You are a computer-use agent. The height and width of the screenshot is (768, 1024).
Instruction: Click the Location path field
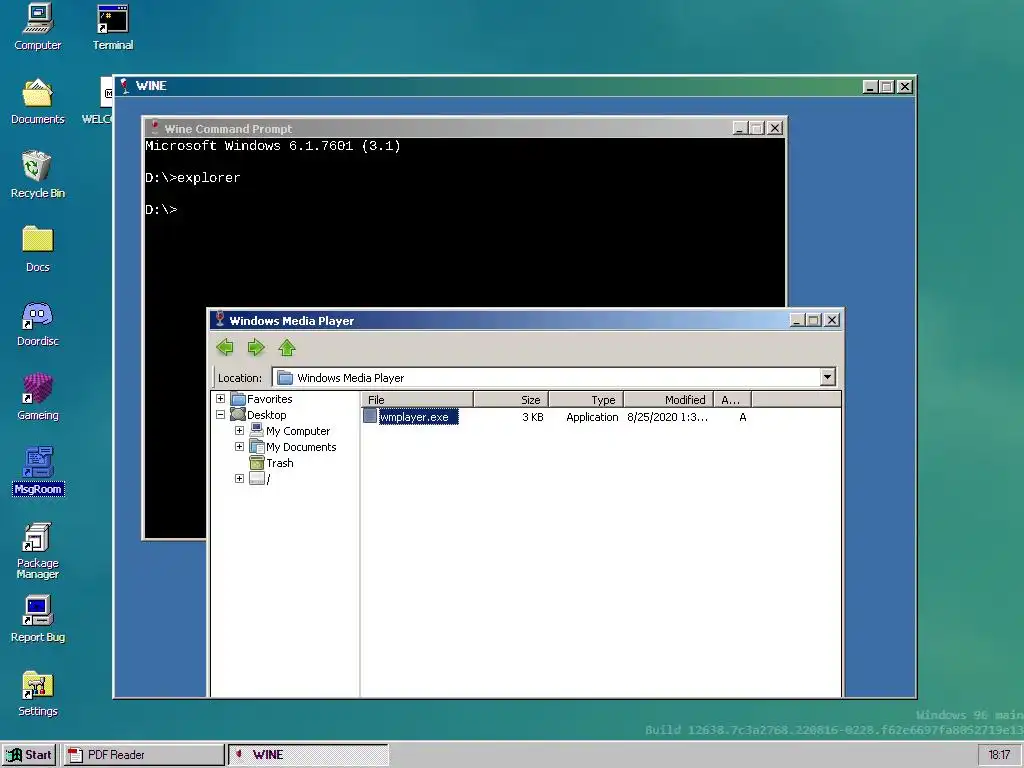click(547, 377)
